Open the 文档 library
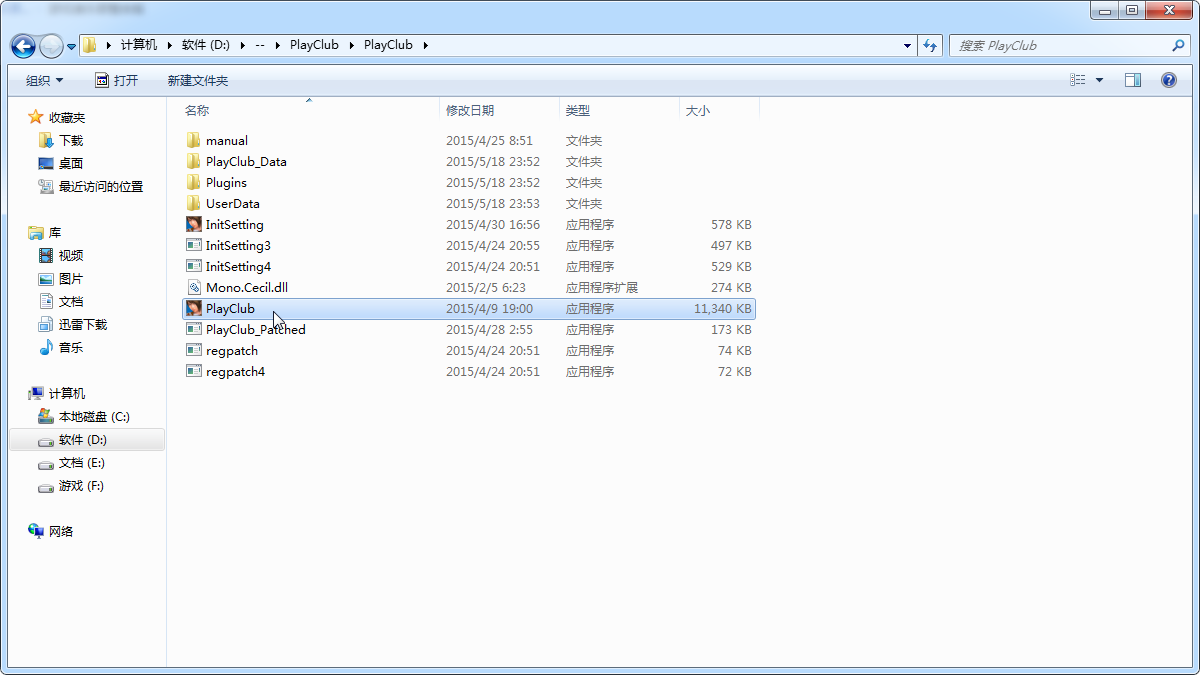This screenshot has height=675, width=1200. coord(71,302)
